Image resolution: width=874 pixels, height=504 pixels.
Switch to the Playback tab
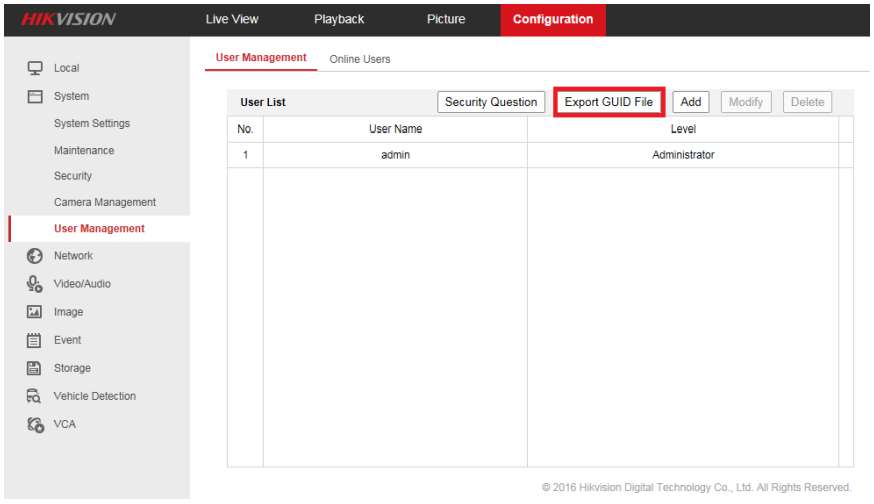point(339,19)
